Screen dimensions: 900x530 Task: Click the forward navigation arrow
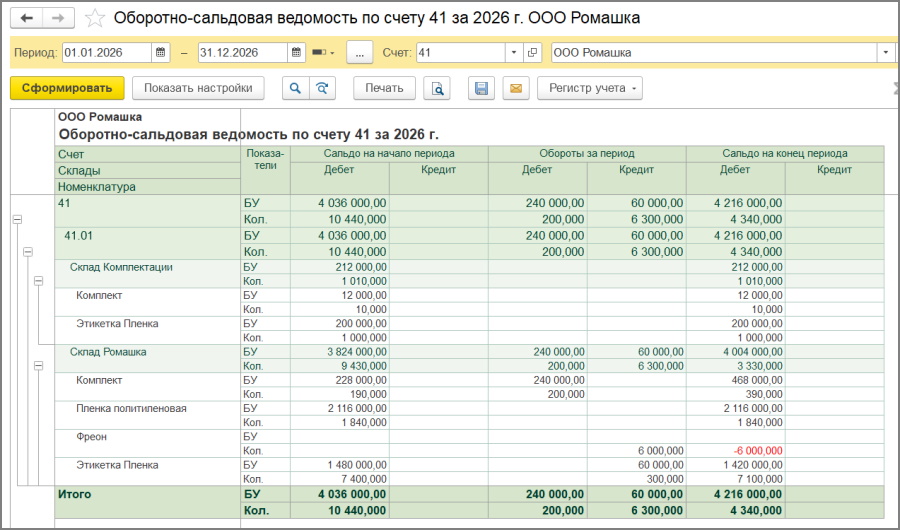click(58, 18)
